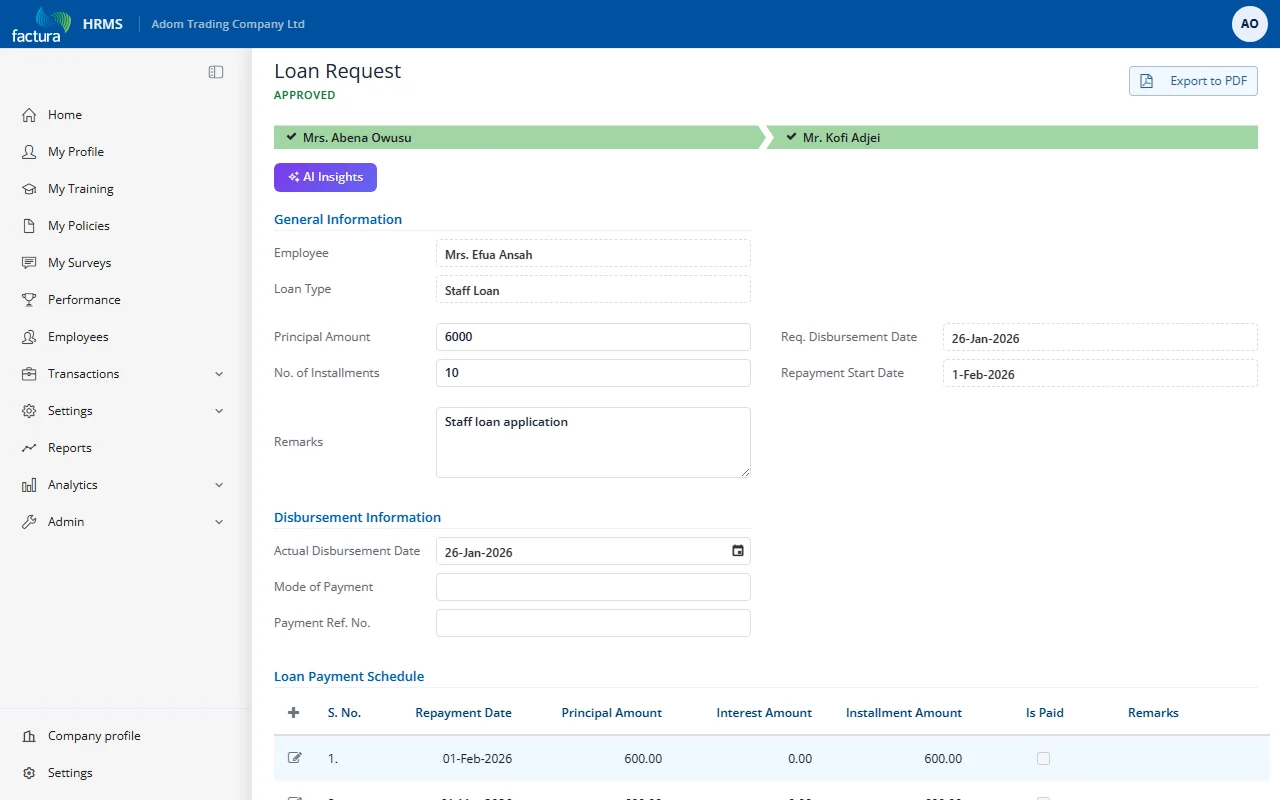Click the HRMS title in header

103,24
